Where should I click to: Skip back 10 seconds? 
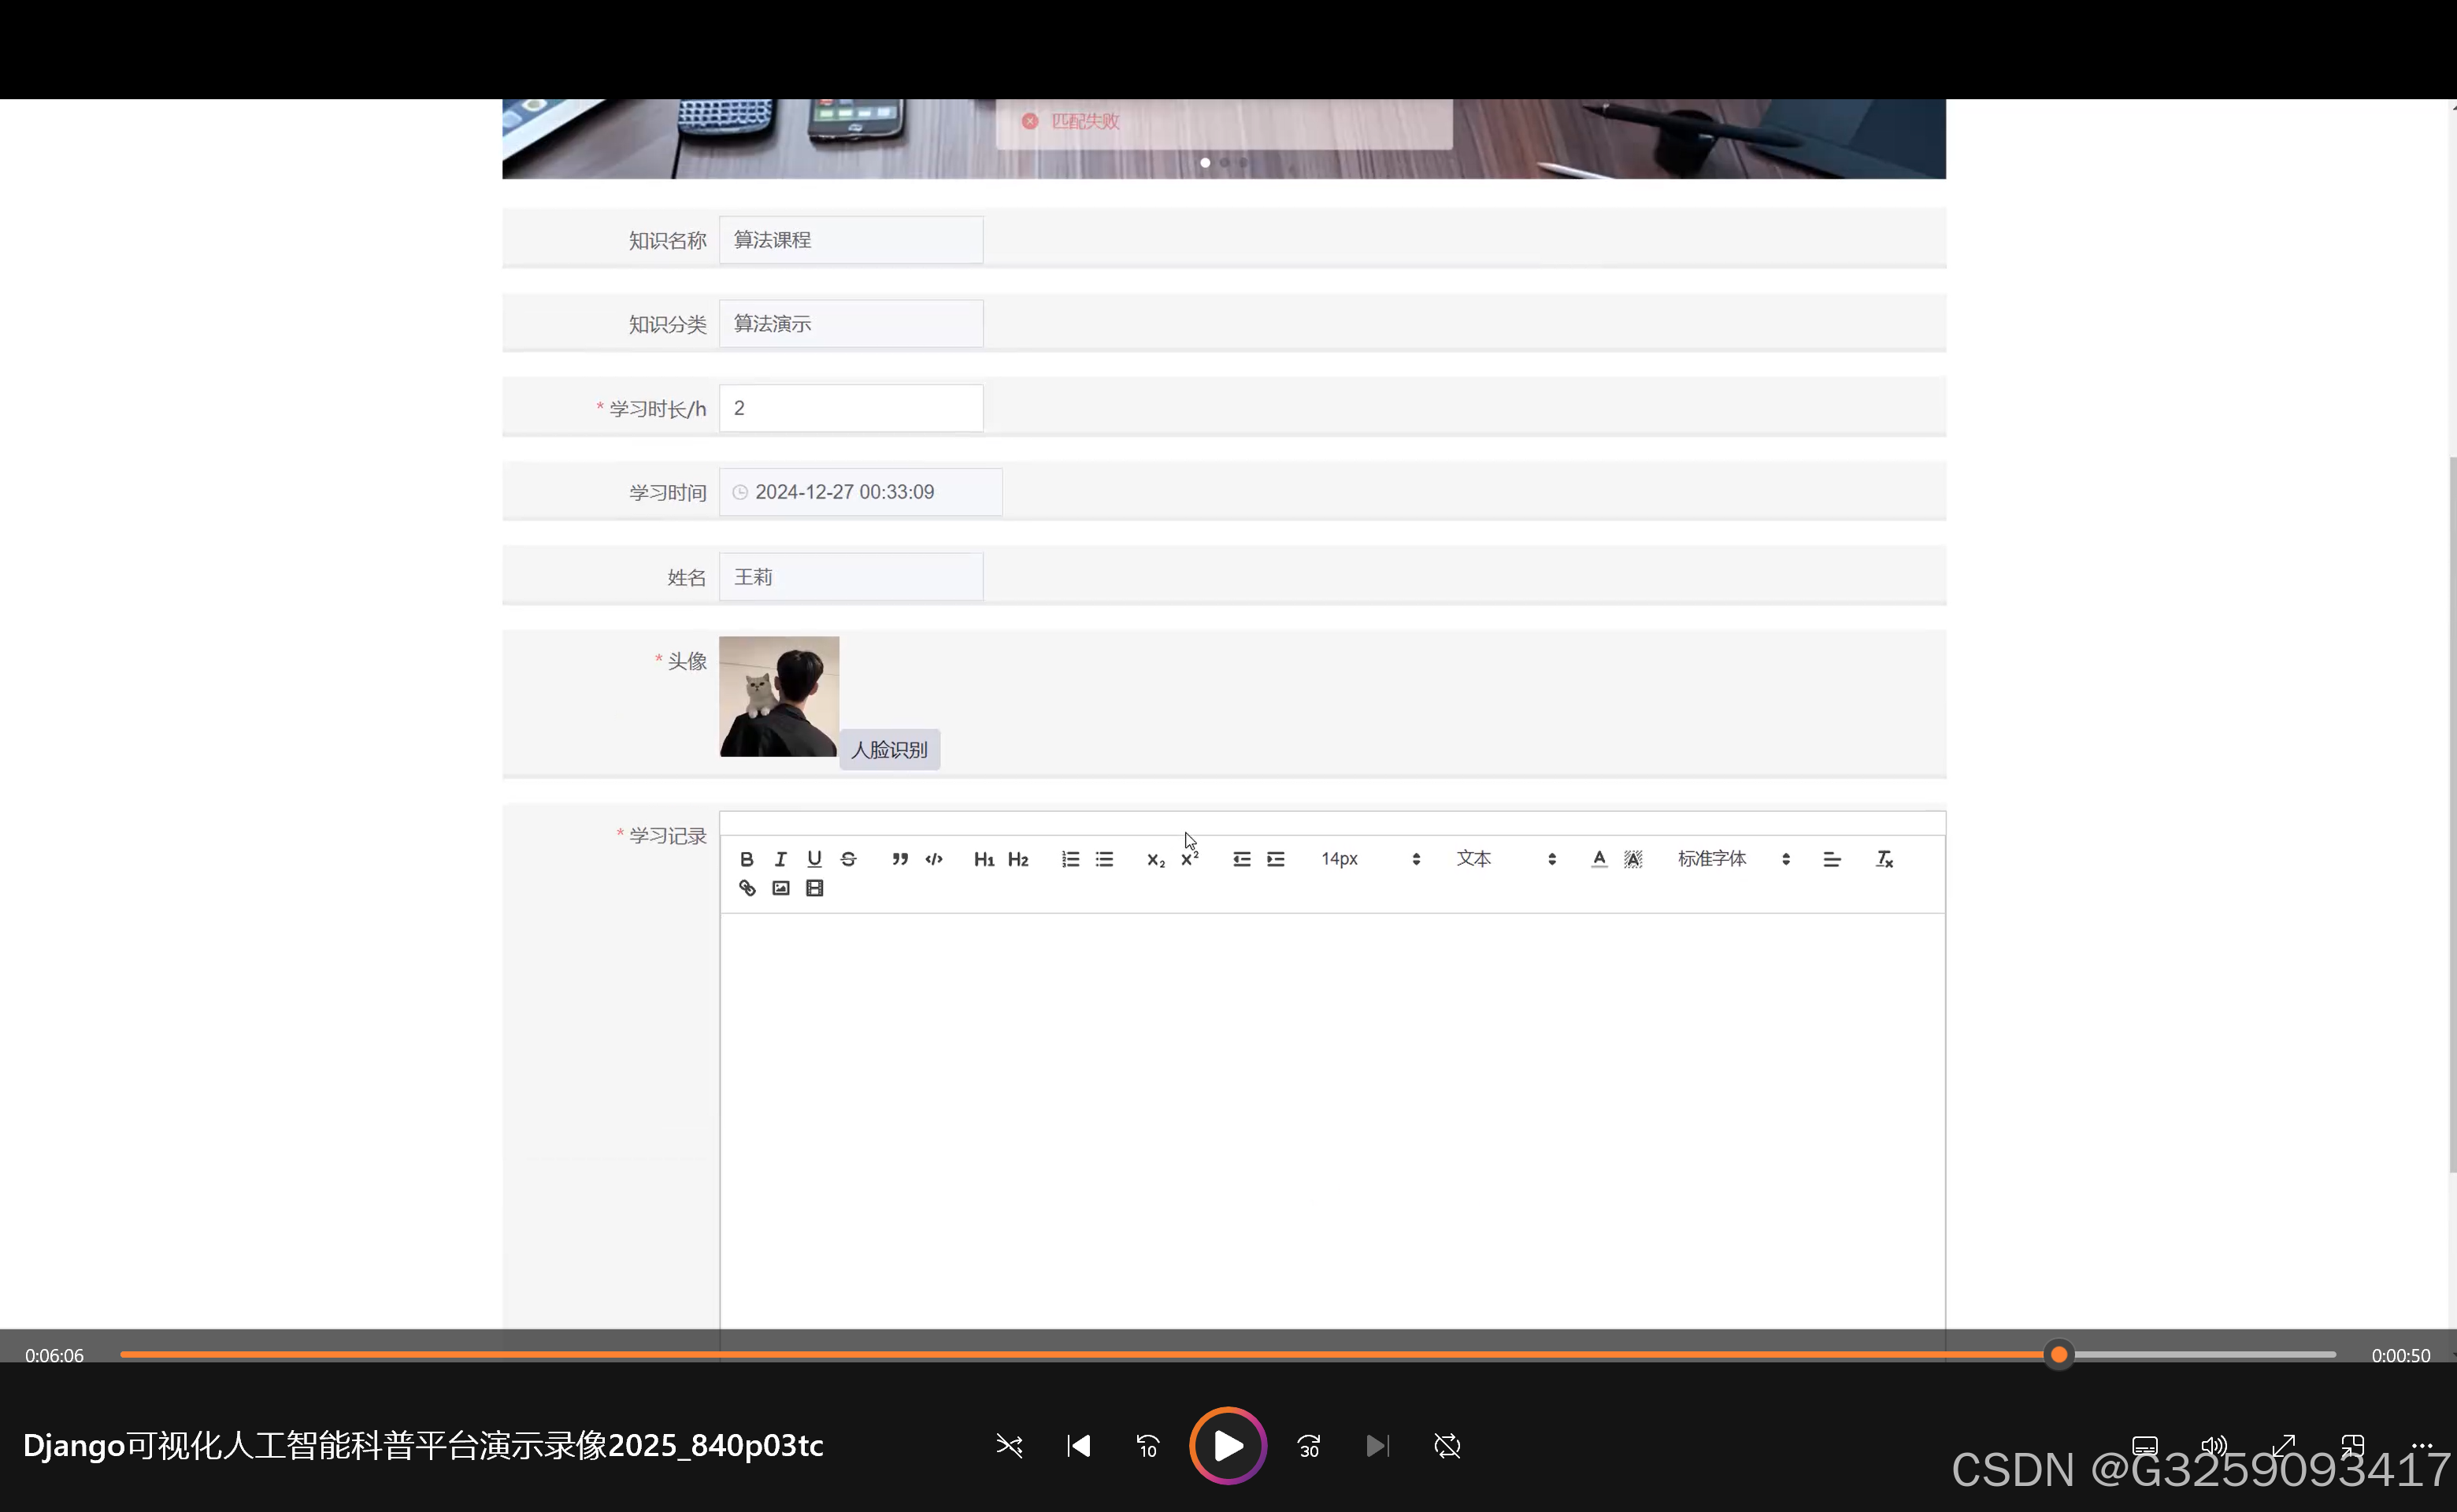click(x=1147, y=1446)
